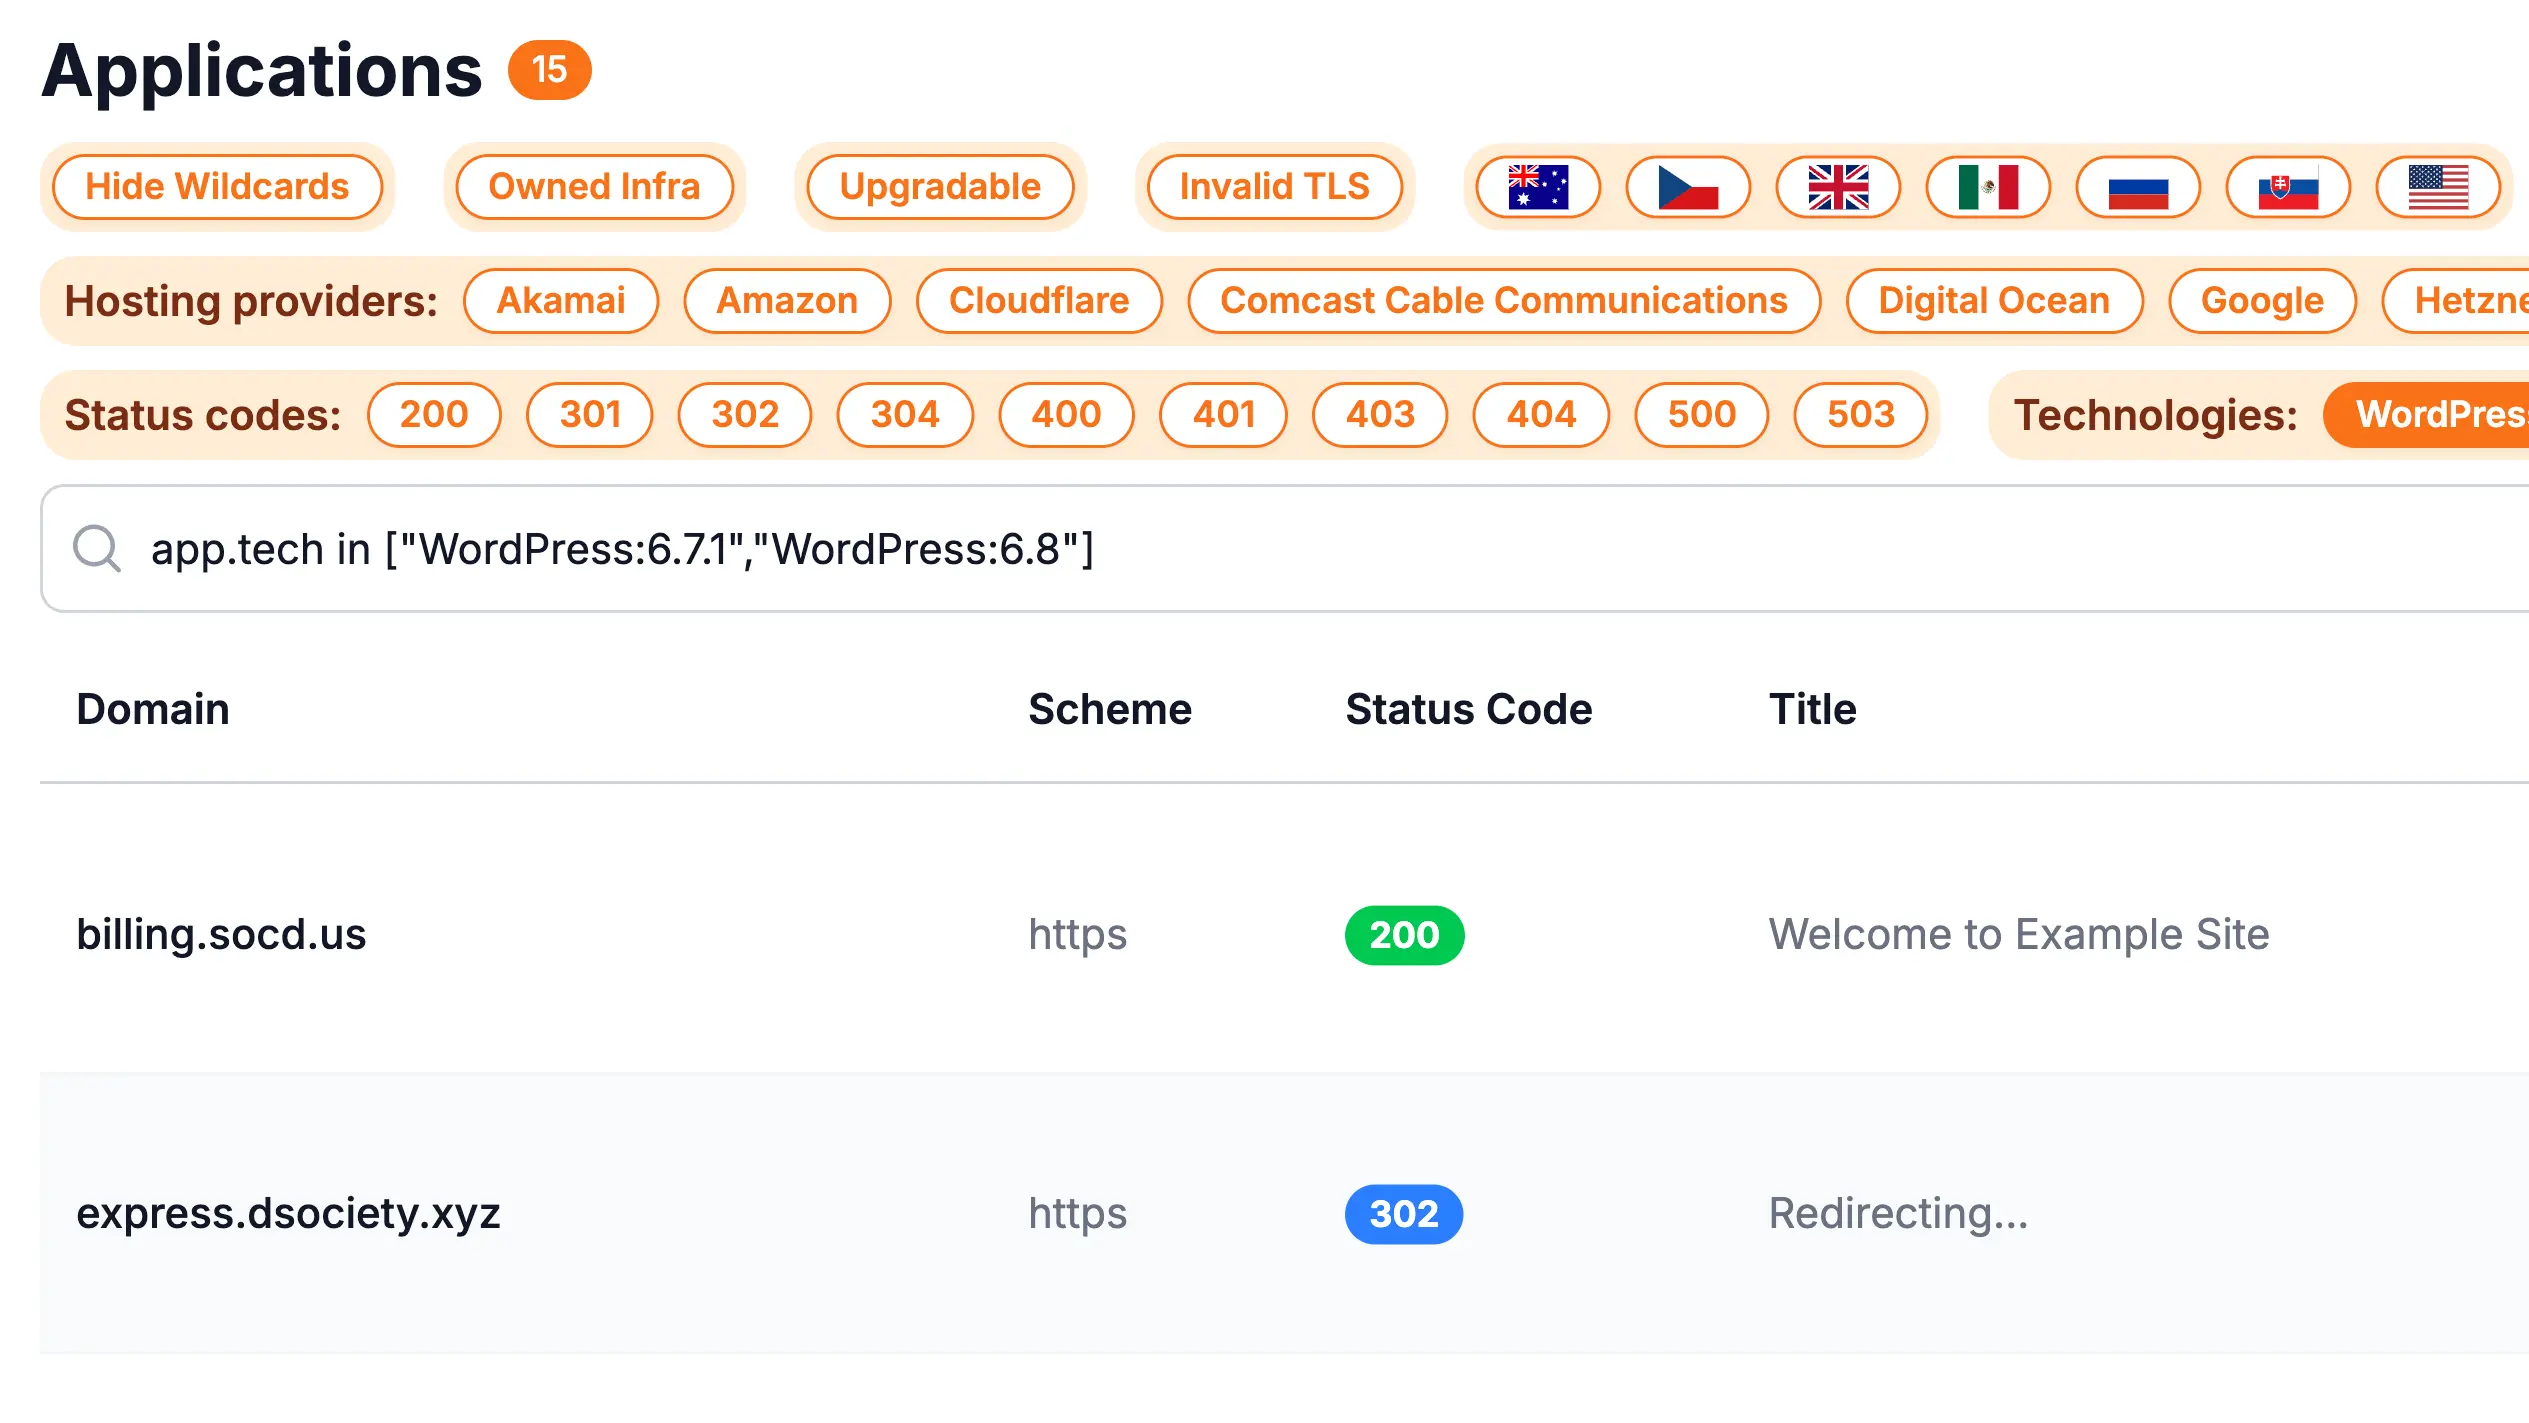Filter by Australia flag
Image resolution: width=2529 pixels, height=1423 pixels.
click(1538, 187)
